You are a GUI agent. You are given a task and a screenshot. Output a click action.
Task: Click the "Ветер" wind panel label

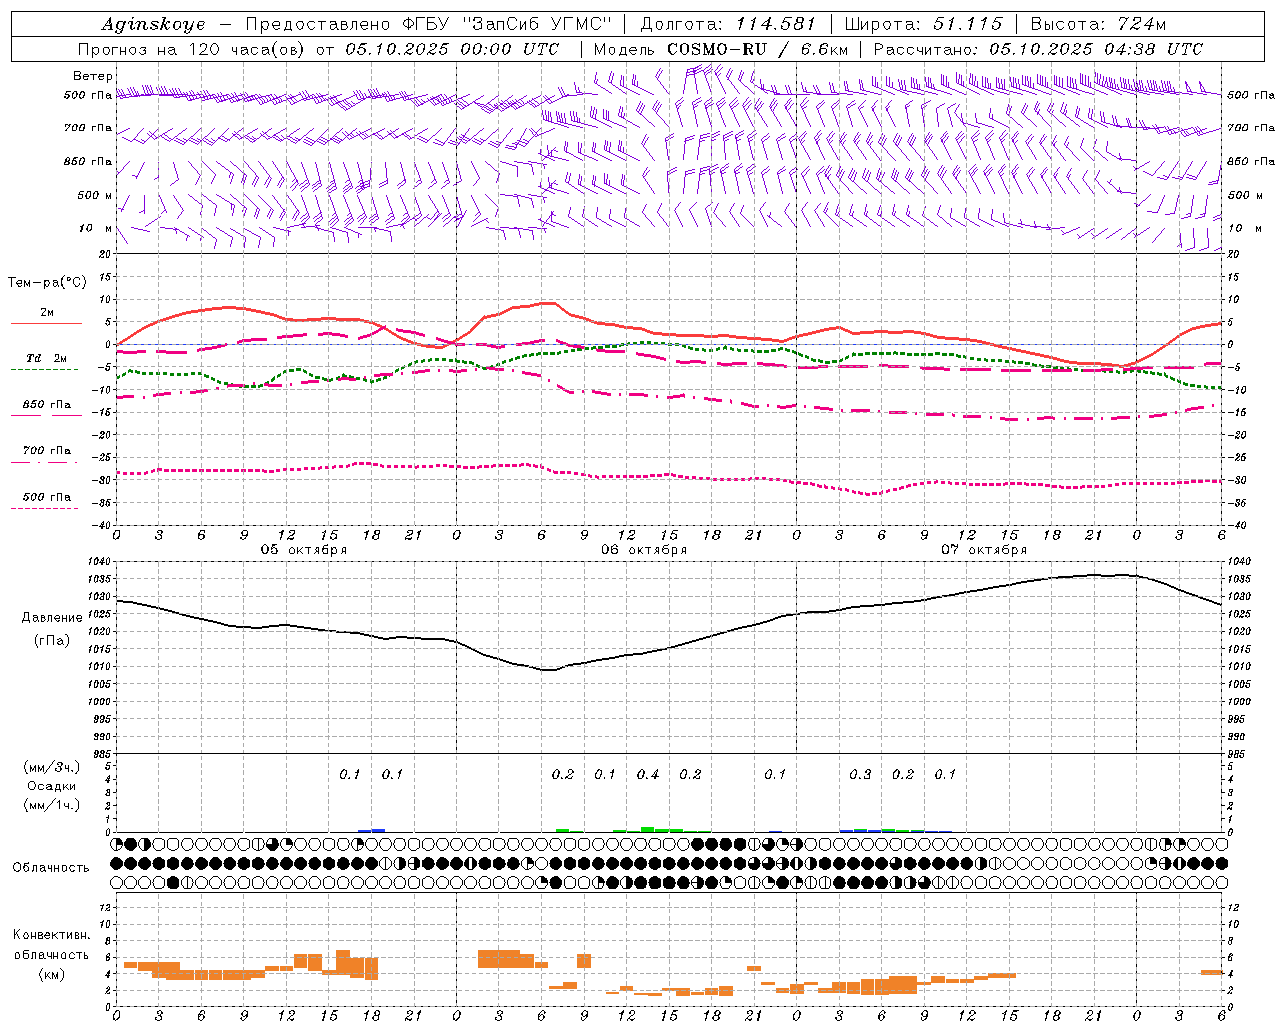pyautogui.click(x=92, y=76)
